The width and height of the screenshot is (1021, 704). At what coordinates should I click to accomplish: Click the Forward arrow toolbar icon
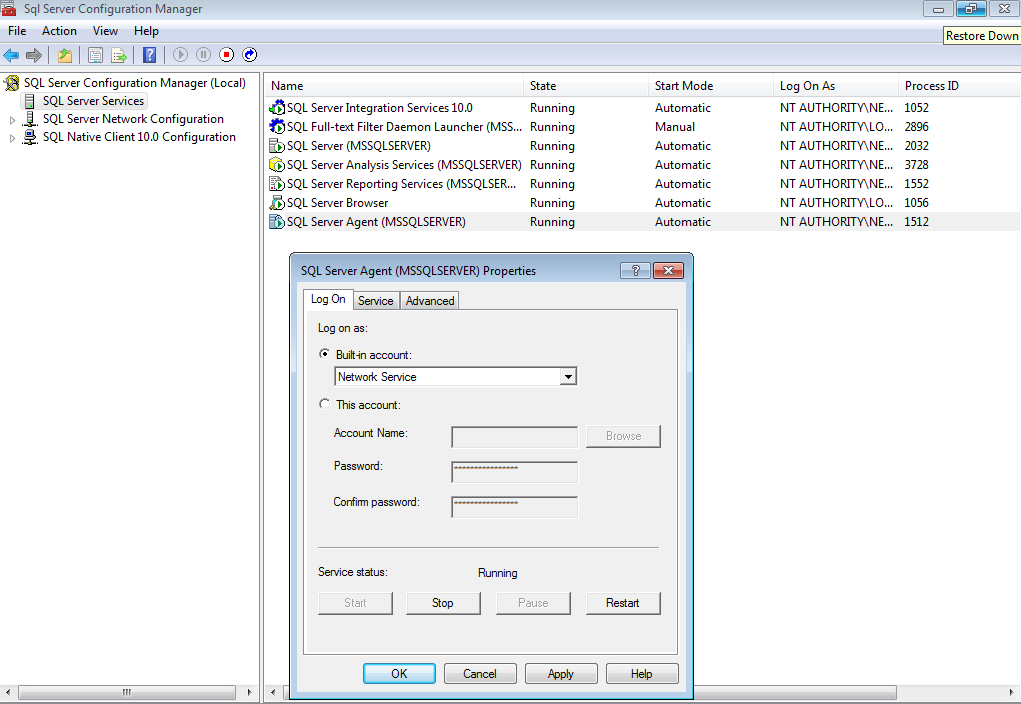click(34, 55)
